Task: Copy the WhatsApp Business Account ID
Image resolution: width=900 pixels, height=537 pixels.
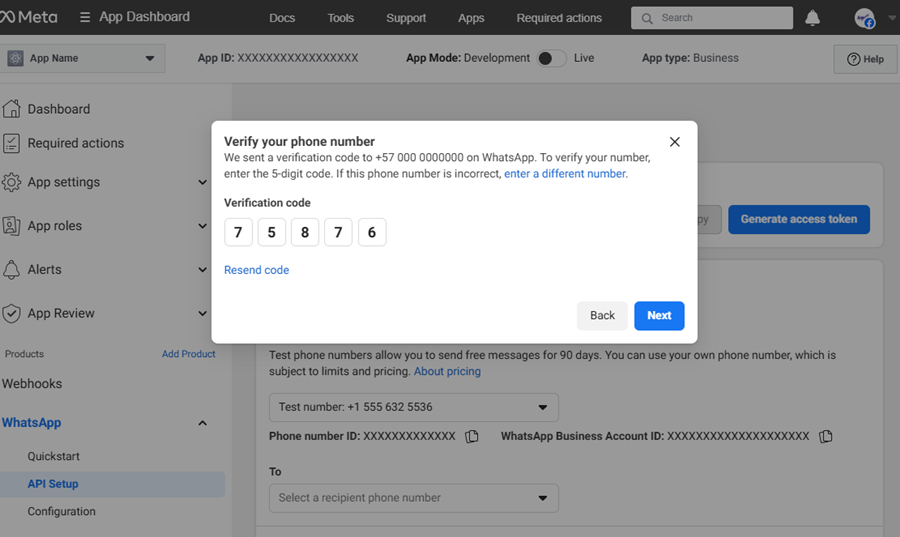Action: pos(825,437)
